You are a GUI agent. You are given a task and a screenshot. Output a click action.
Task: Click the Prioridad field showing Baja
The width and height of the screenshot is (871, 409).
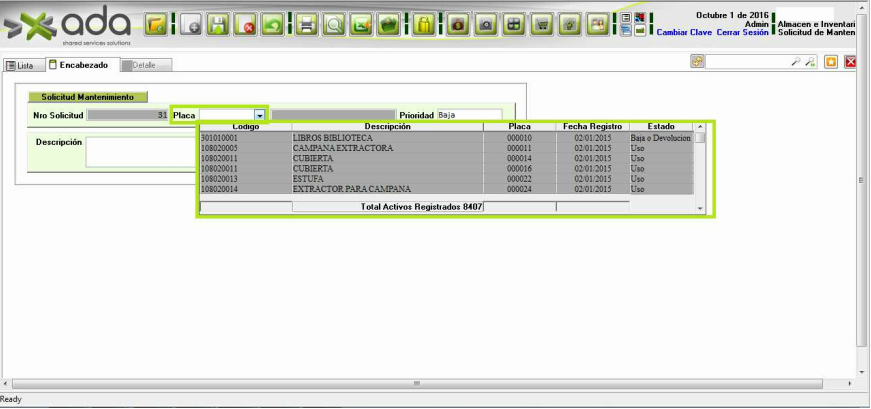[468, 115]
